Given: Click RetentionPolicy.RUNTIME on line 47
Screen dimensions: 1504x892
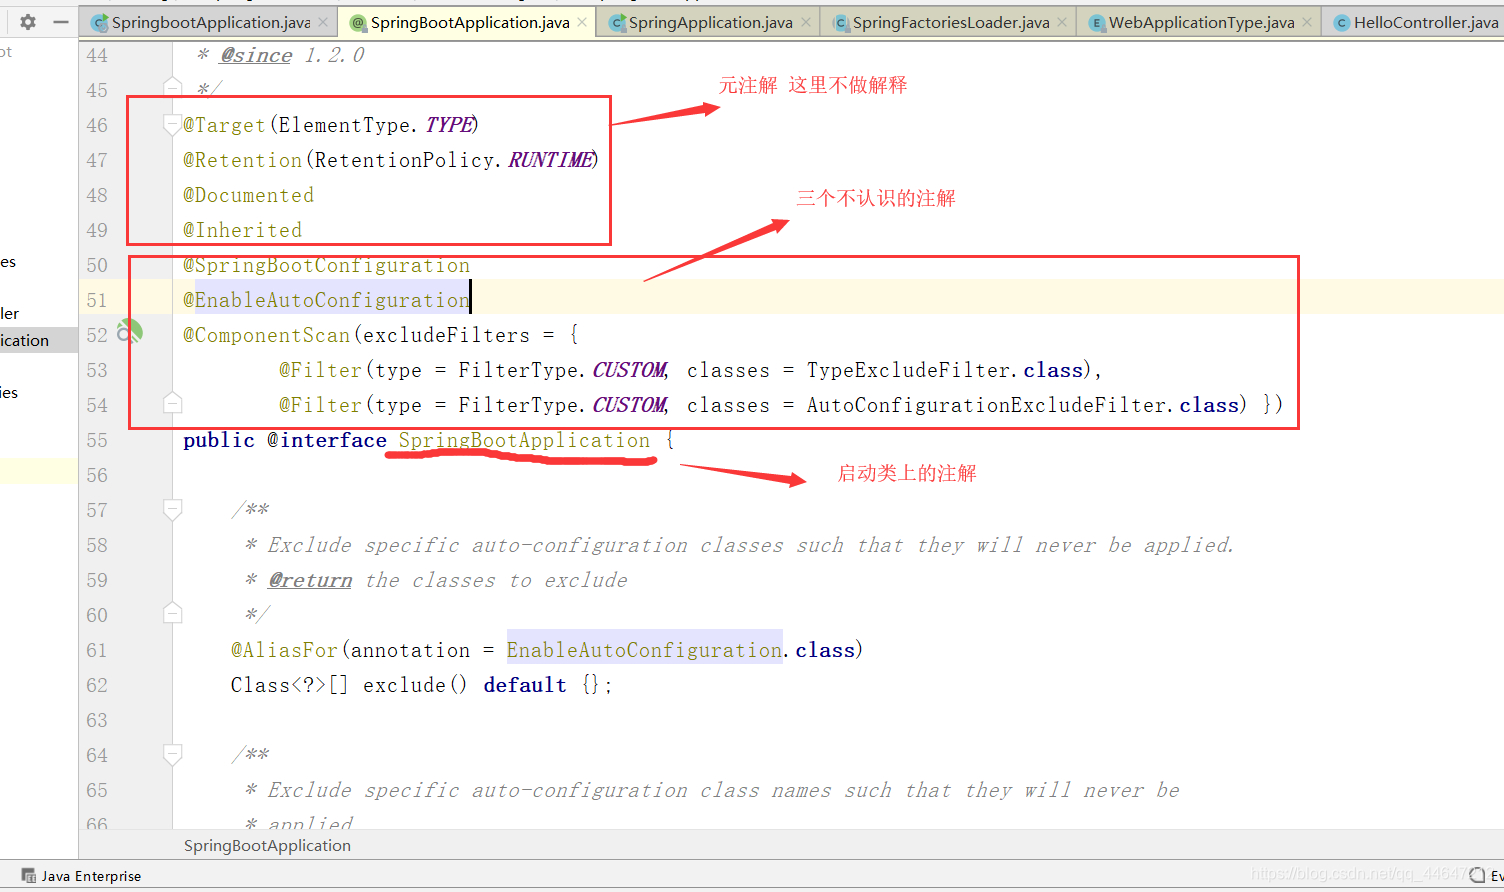Looking at the screenshot, I should (x=454, y=160).
